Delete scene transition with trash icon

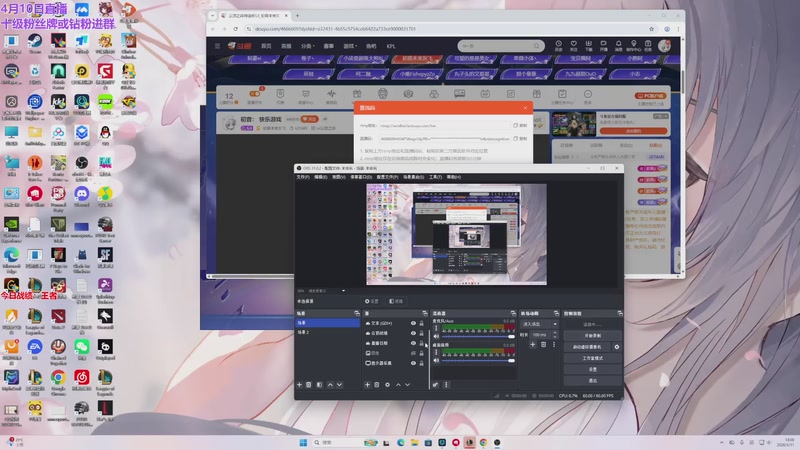pos(543,344)
